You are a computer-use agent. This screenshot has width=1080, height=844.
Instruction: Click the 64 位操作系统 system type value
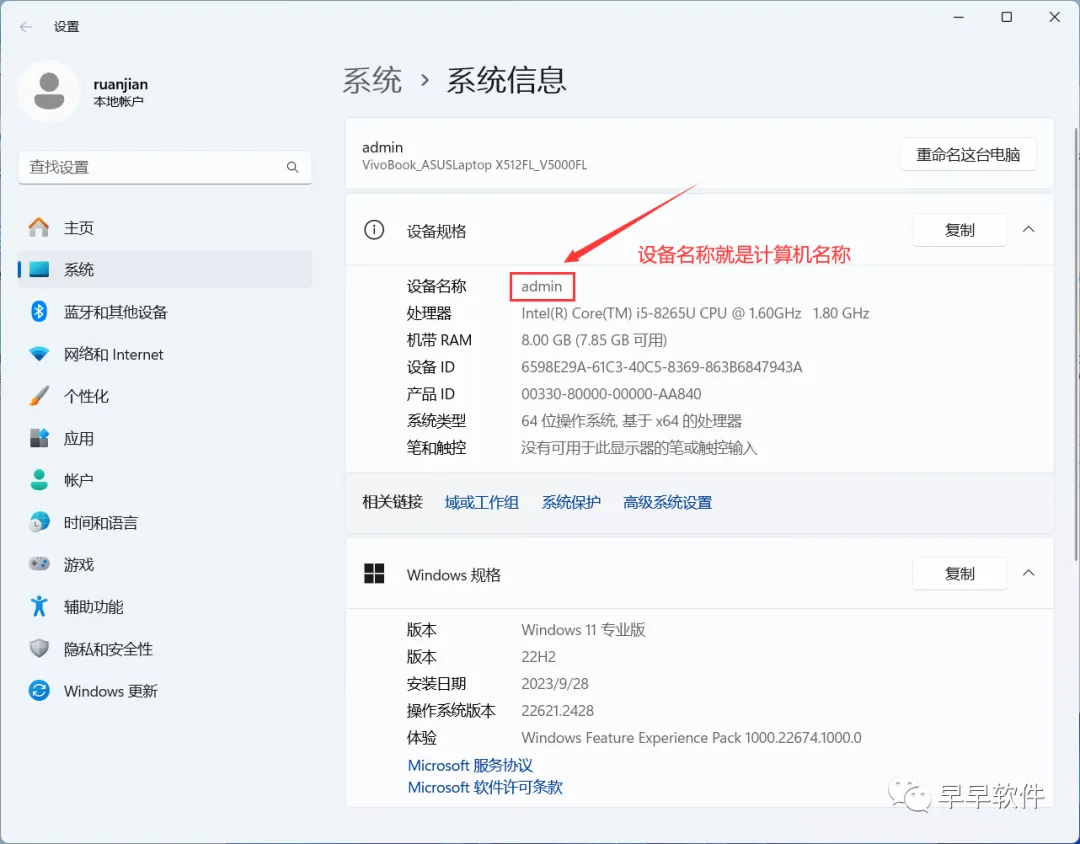coord(632,421)
